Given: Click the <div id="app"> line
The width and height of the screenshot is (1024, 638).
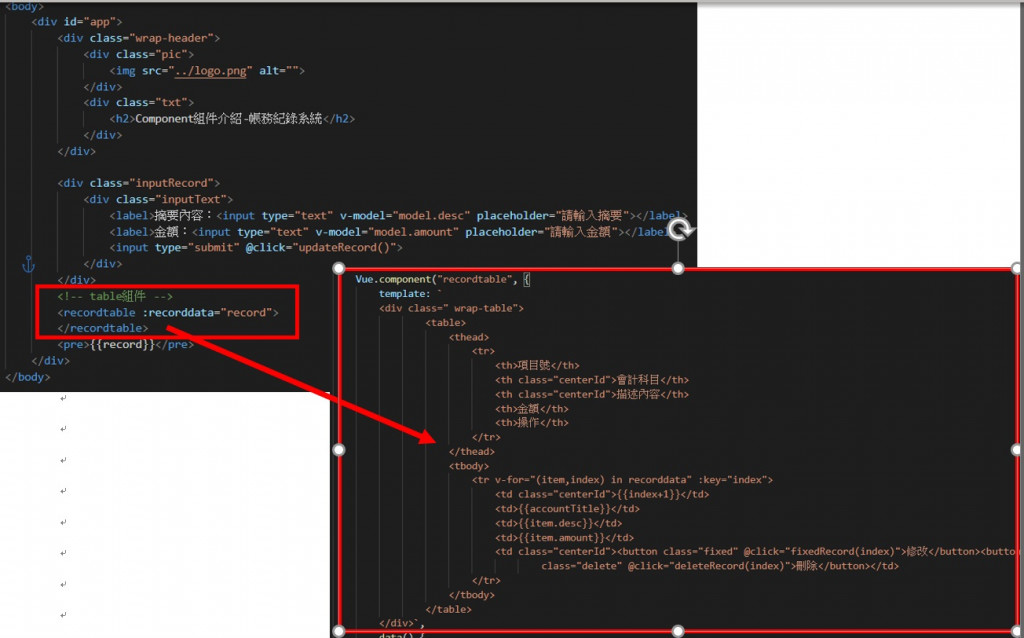Looking at the screenshot, I should coord(76,22).
